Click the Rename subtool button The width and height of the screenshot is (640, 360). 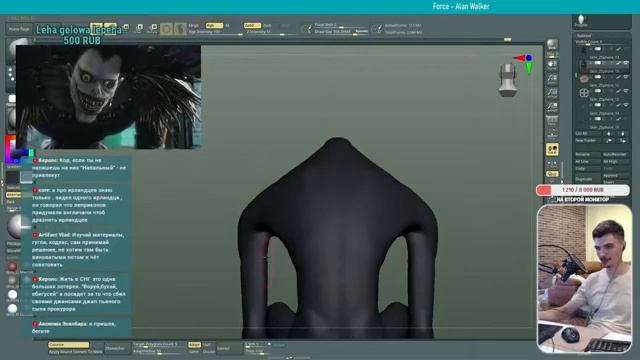coord(588,154)
